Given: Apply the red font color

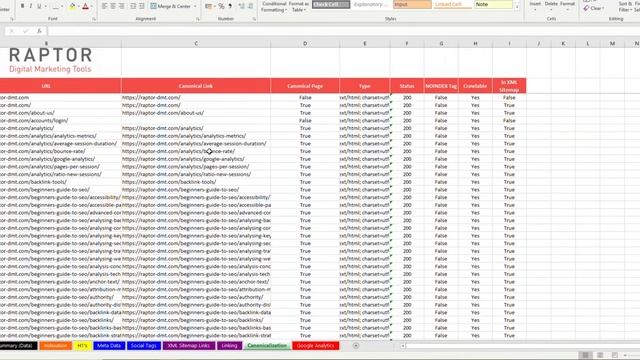Looking at the screenshot, I should point(85,6).
